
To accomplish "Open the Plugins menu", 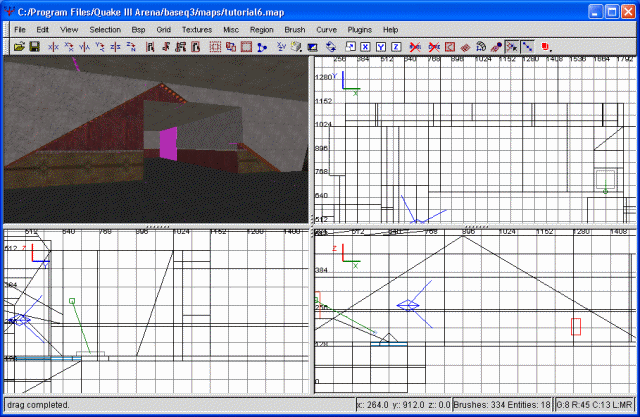I will click(x=360, y=30).
